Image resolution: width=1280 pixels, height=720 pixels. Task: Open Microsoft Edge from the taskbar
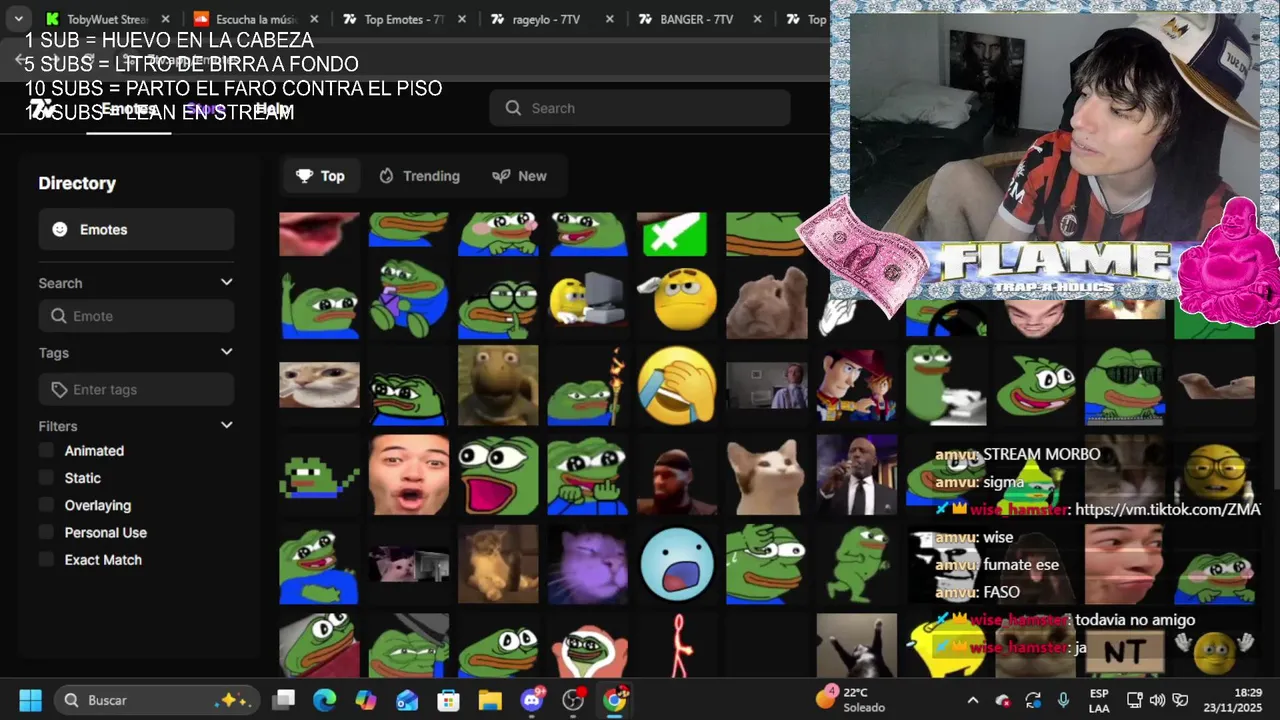pos(325,700)
